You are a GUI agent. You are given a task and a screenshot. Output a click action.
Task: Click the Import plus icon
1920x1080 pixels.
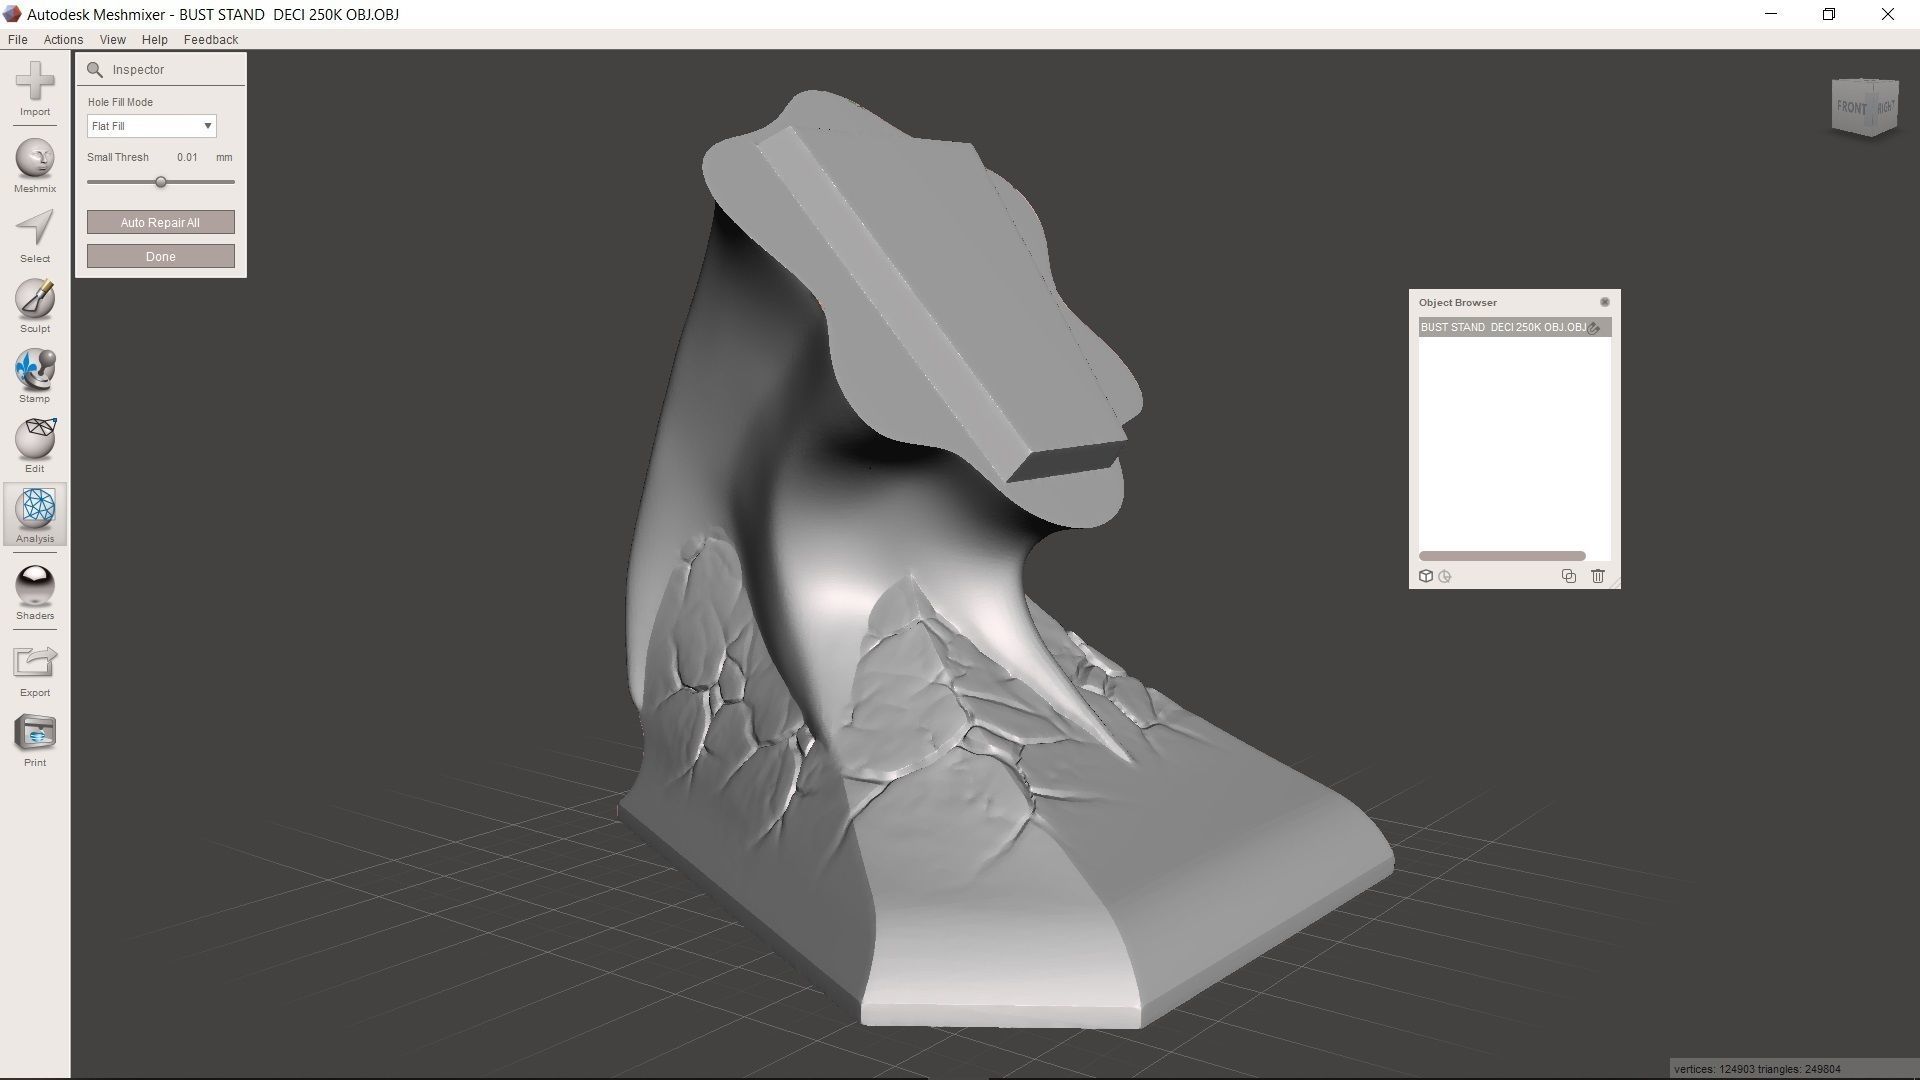pos(35,82)
